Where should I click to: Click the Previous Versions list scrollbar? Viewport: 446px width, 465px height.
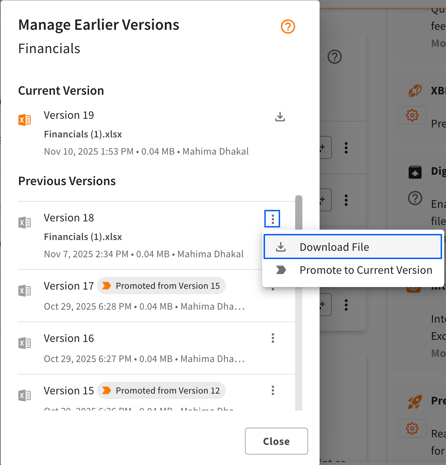(299, 303)
